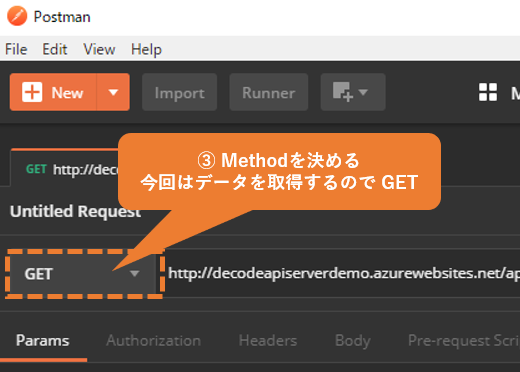Screen dimensions: 520x372
Task: Click the Postman app logo icon
Action: pos(17,16)
